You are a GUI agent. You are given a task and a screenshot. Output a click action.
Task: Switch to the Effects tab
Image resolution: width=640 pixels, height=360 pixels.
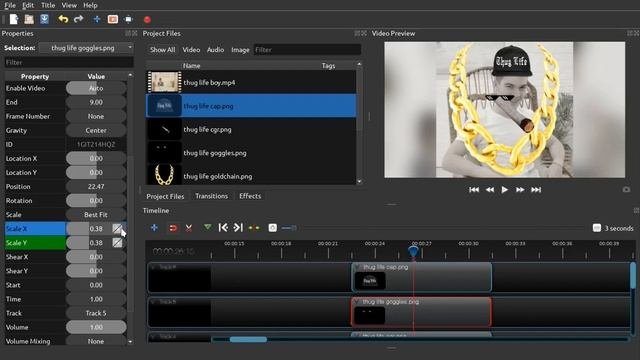pos(250,196)
